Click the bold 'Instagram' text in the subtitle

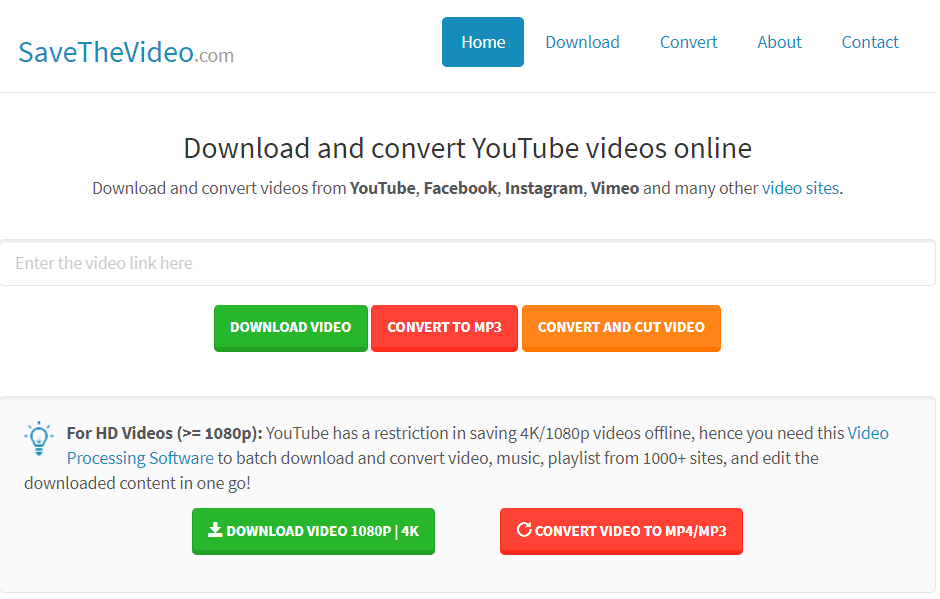544,188
